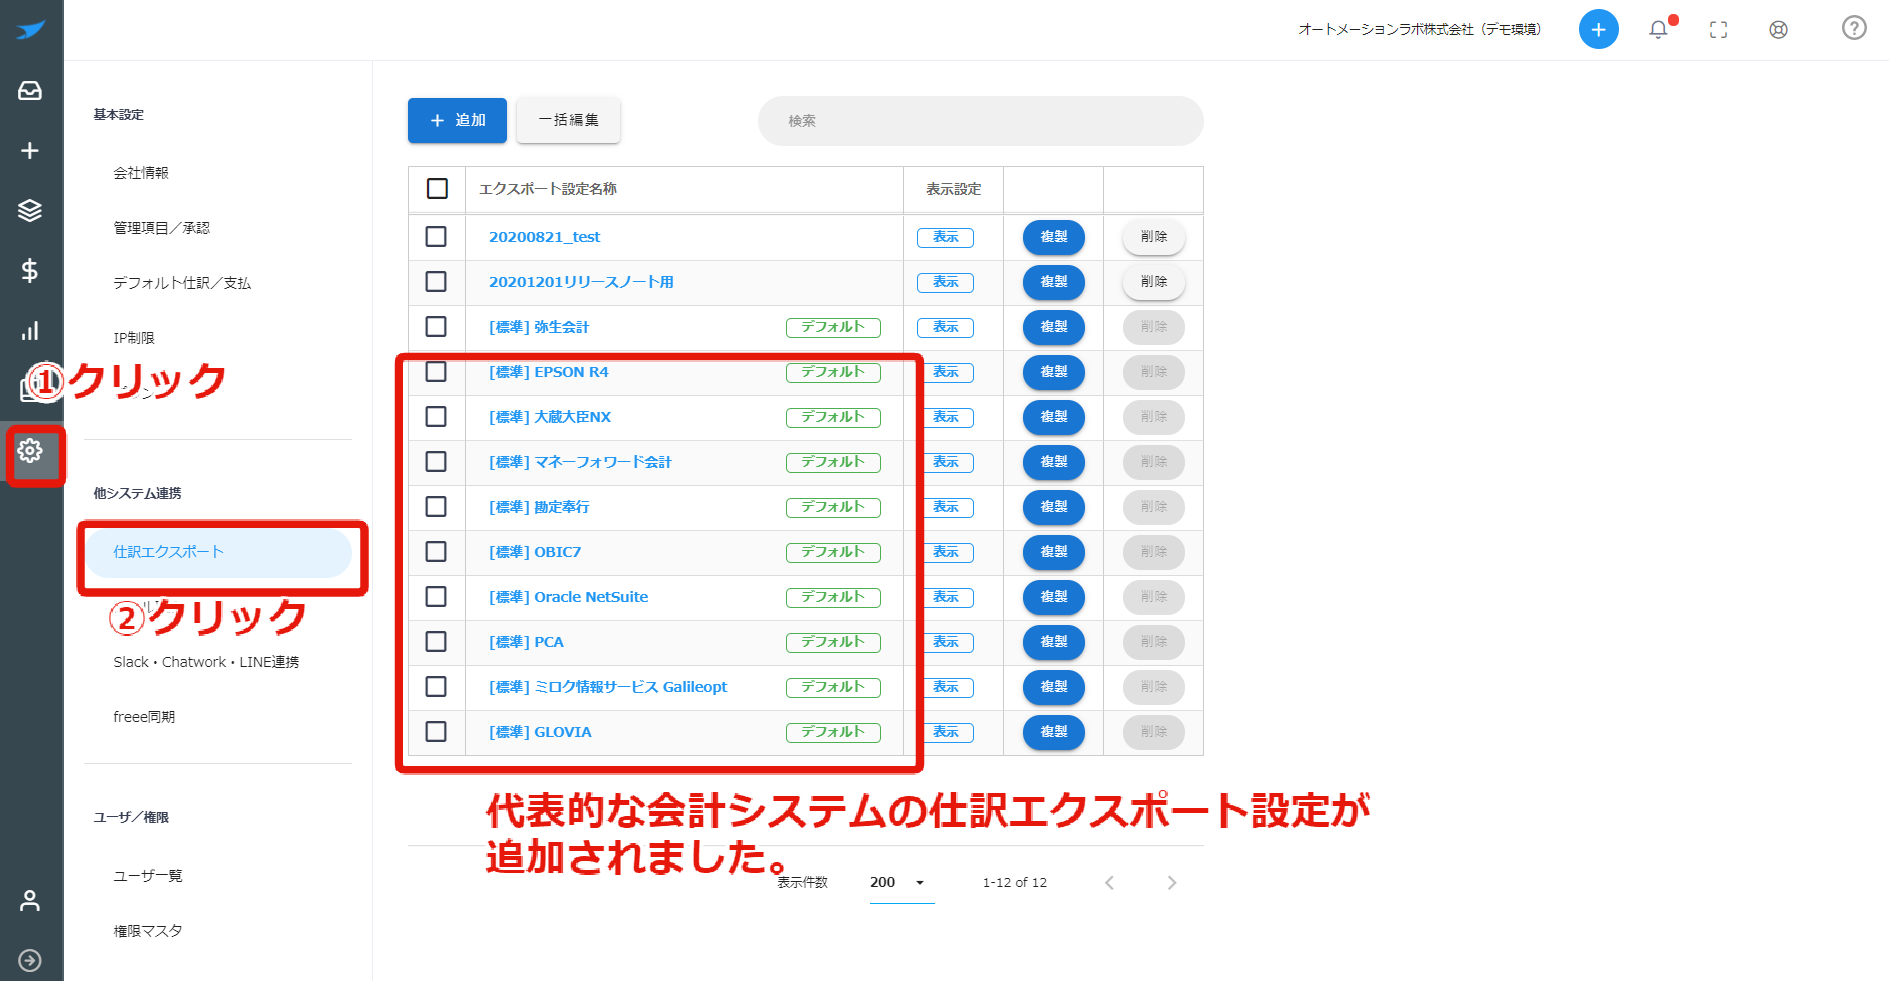This screenshot has width=1889, height=981.
Task: Toggle 表示 setting for 20200821_test
Action: pos(945,237)
